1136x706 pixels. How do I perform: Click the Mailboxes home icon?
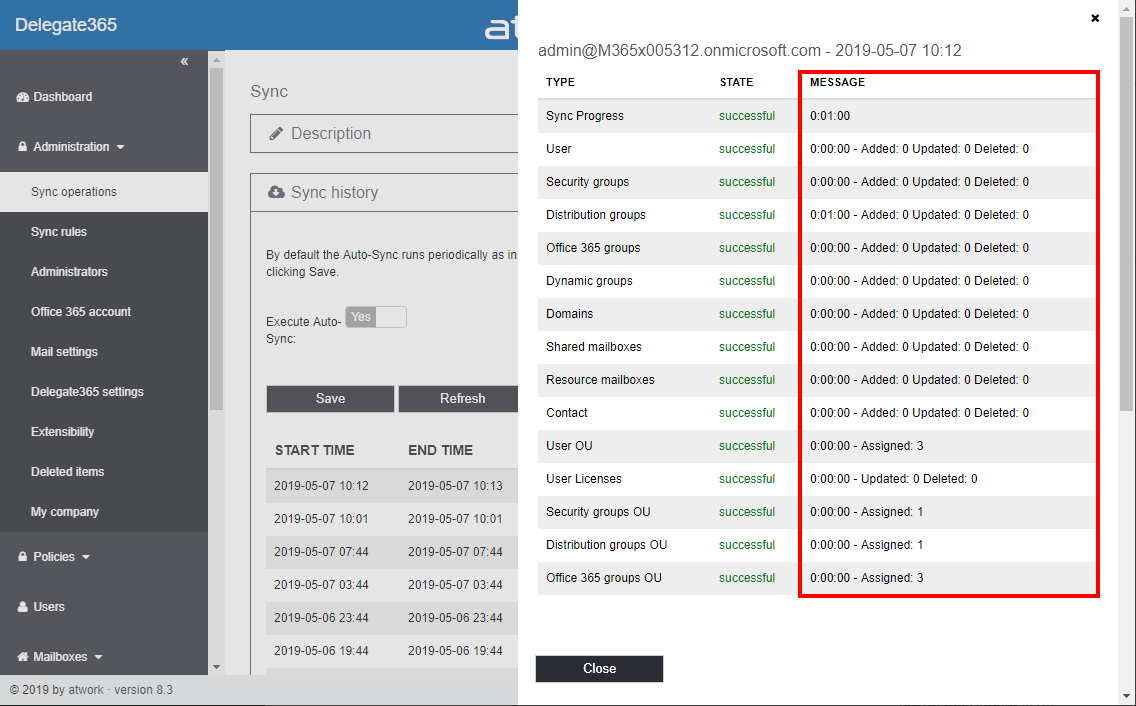click(22, 657)
